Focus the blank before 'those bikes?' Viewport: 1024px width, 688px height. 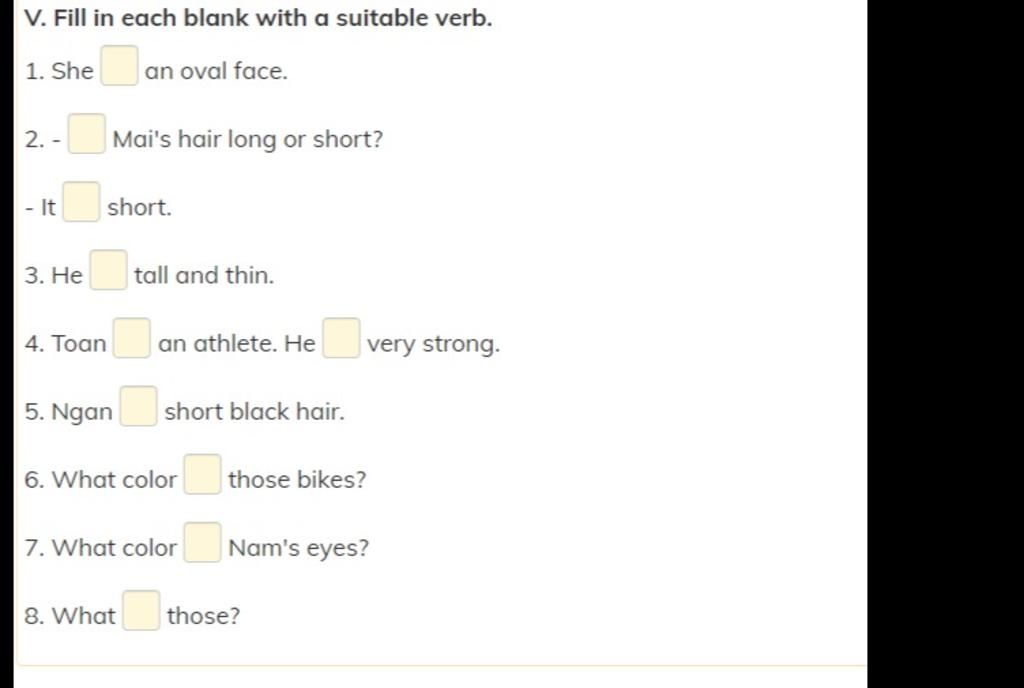(x=202, y=474)
